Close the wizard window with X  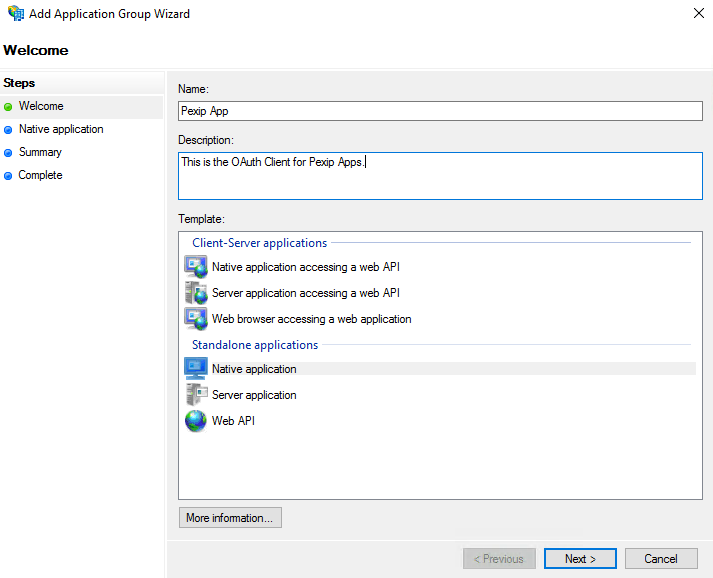pyautogui.click(x=697, y=14)
